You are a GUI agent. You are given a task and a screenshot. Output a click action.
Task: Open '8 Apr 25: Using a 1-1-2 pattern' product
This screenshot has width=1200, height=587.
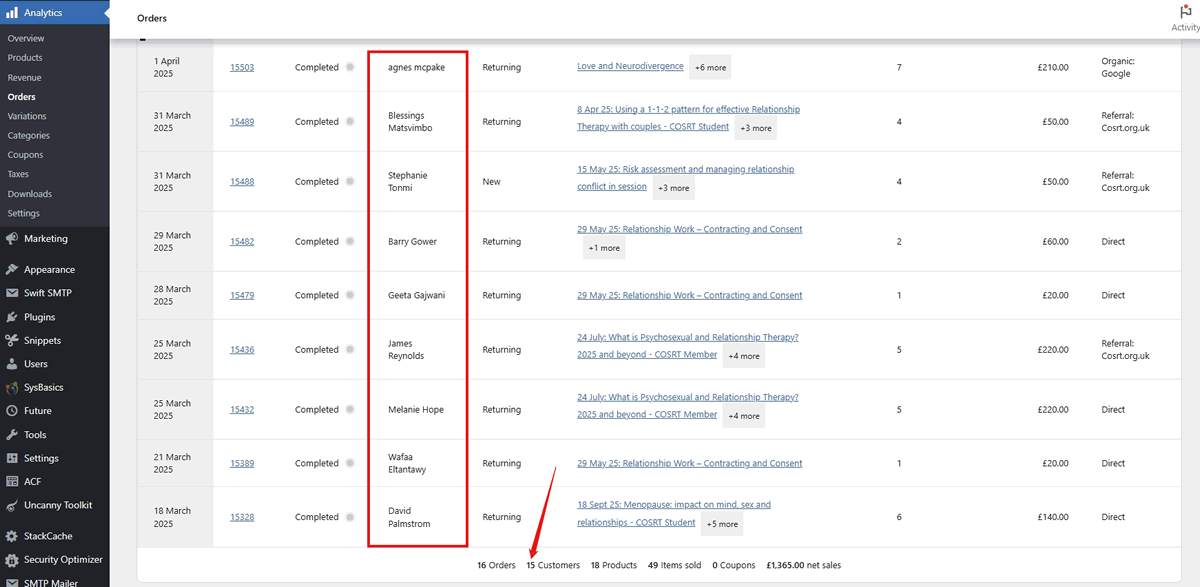pyautogui.click(x=688, y=118)
